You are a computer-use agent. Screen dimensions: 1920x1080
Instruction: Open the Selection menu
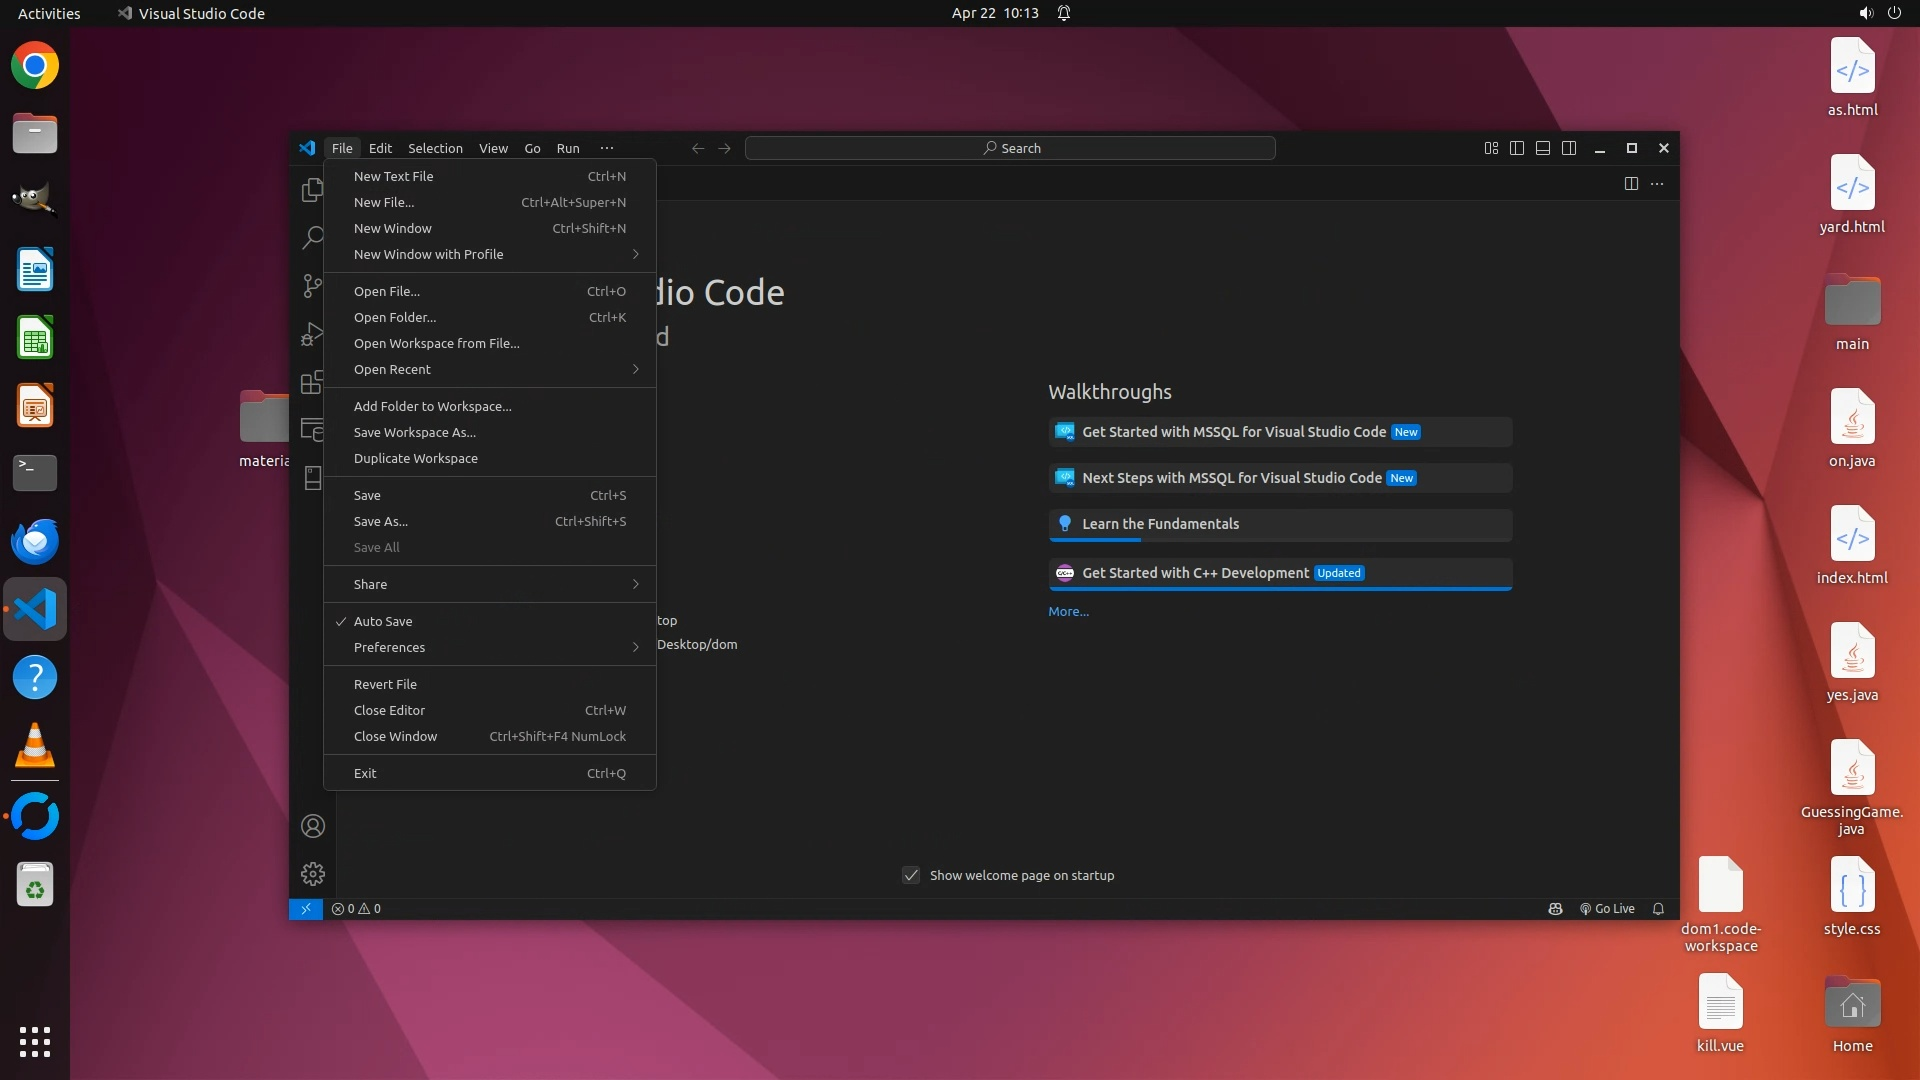(435, 148)
